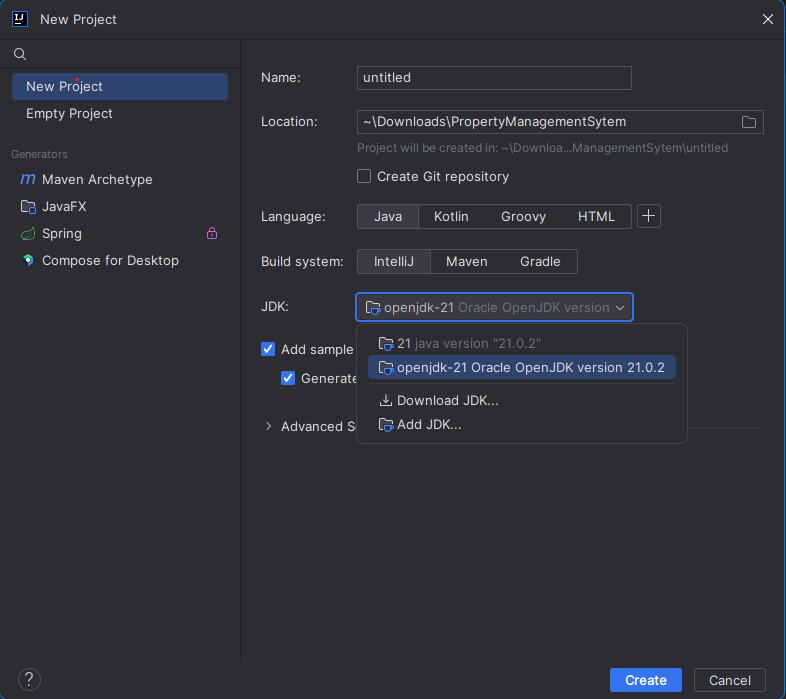Choose IntelliJ build system

click(x=394, y=261)
